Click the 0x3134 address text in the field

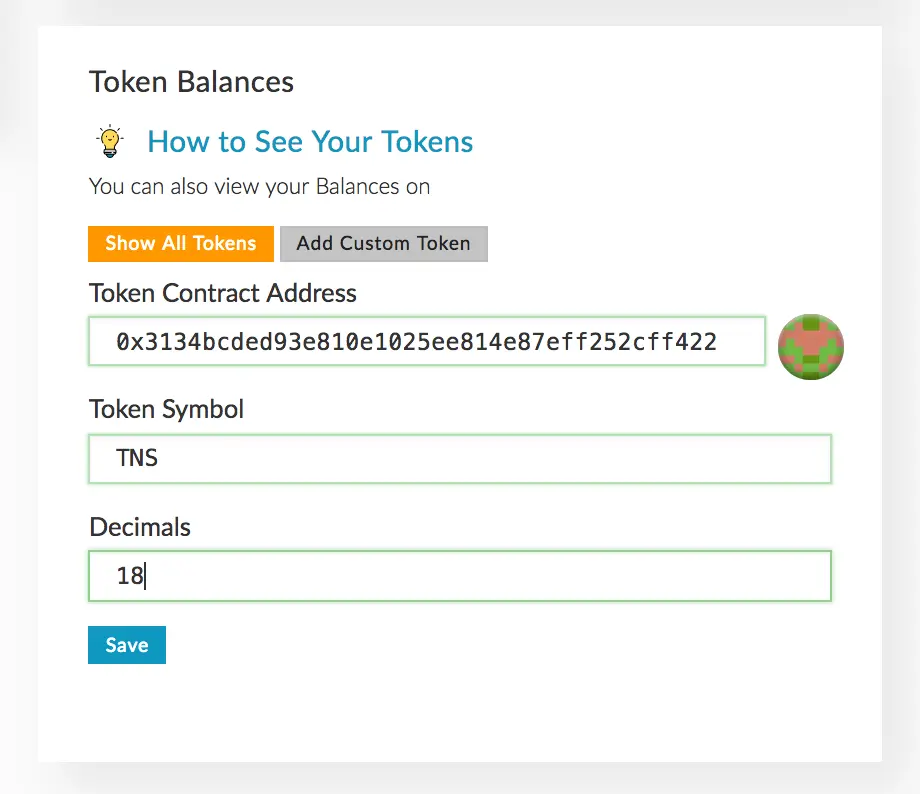pos(416,342)
